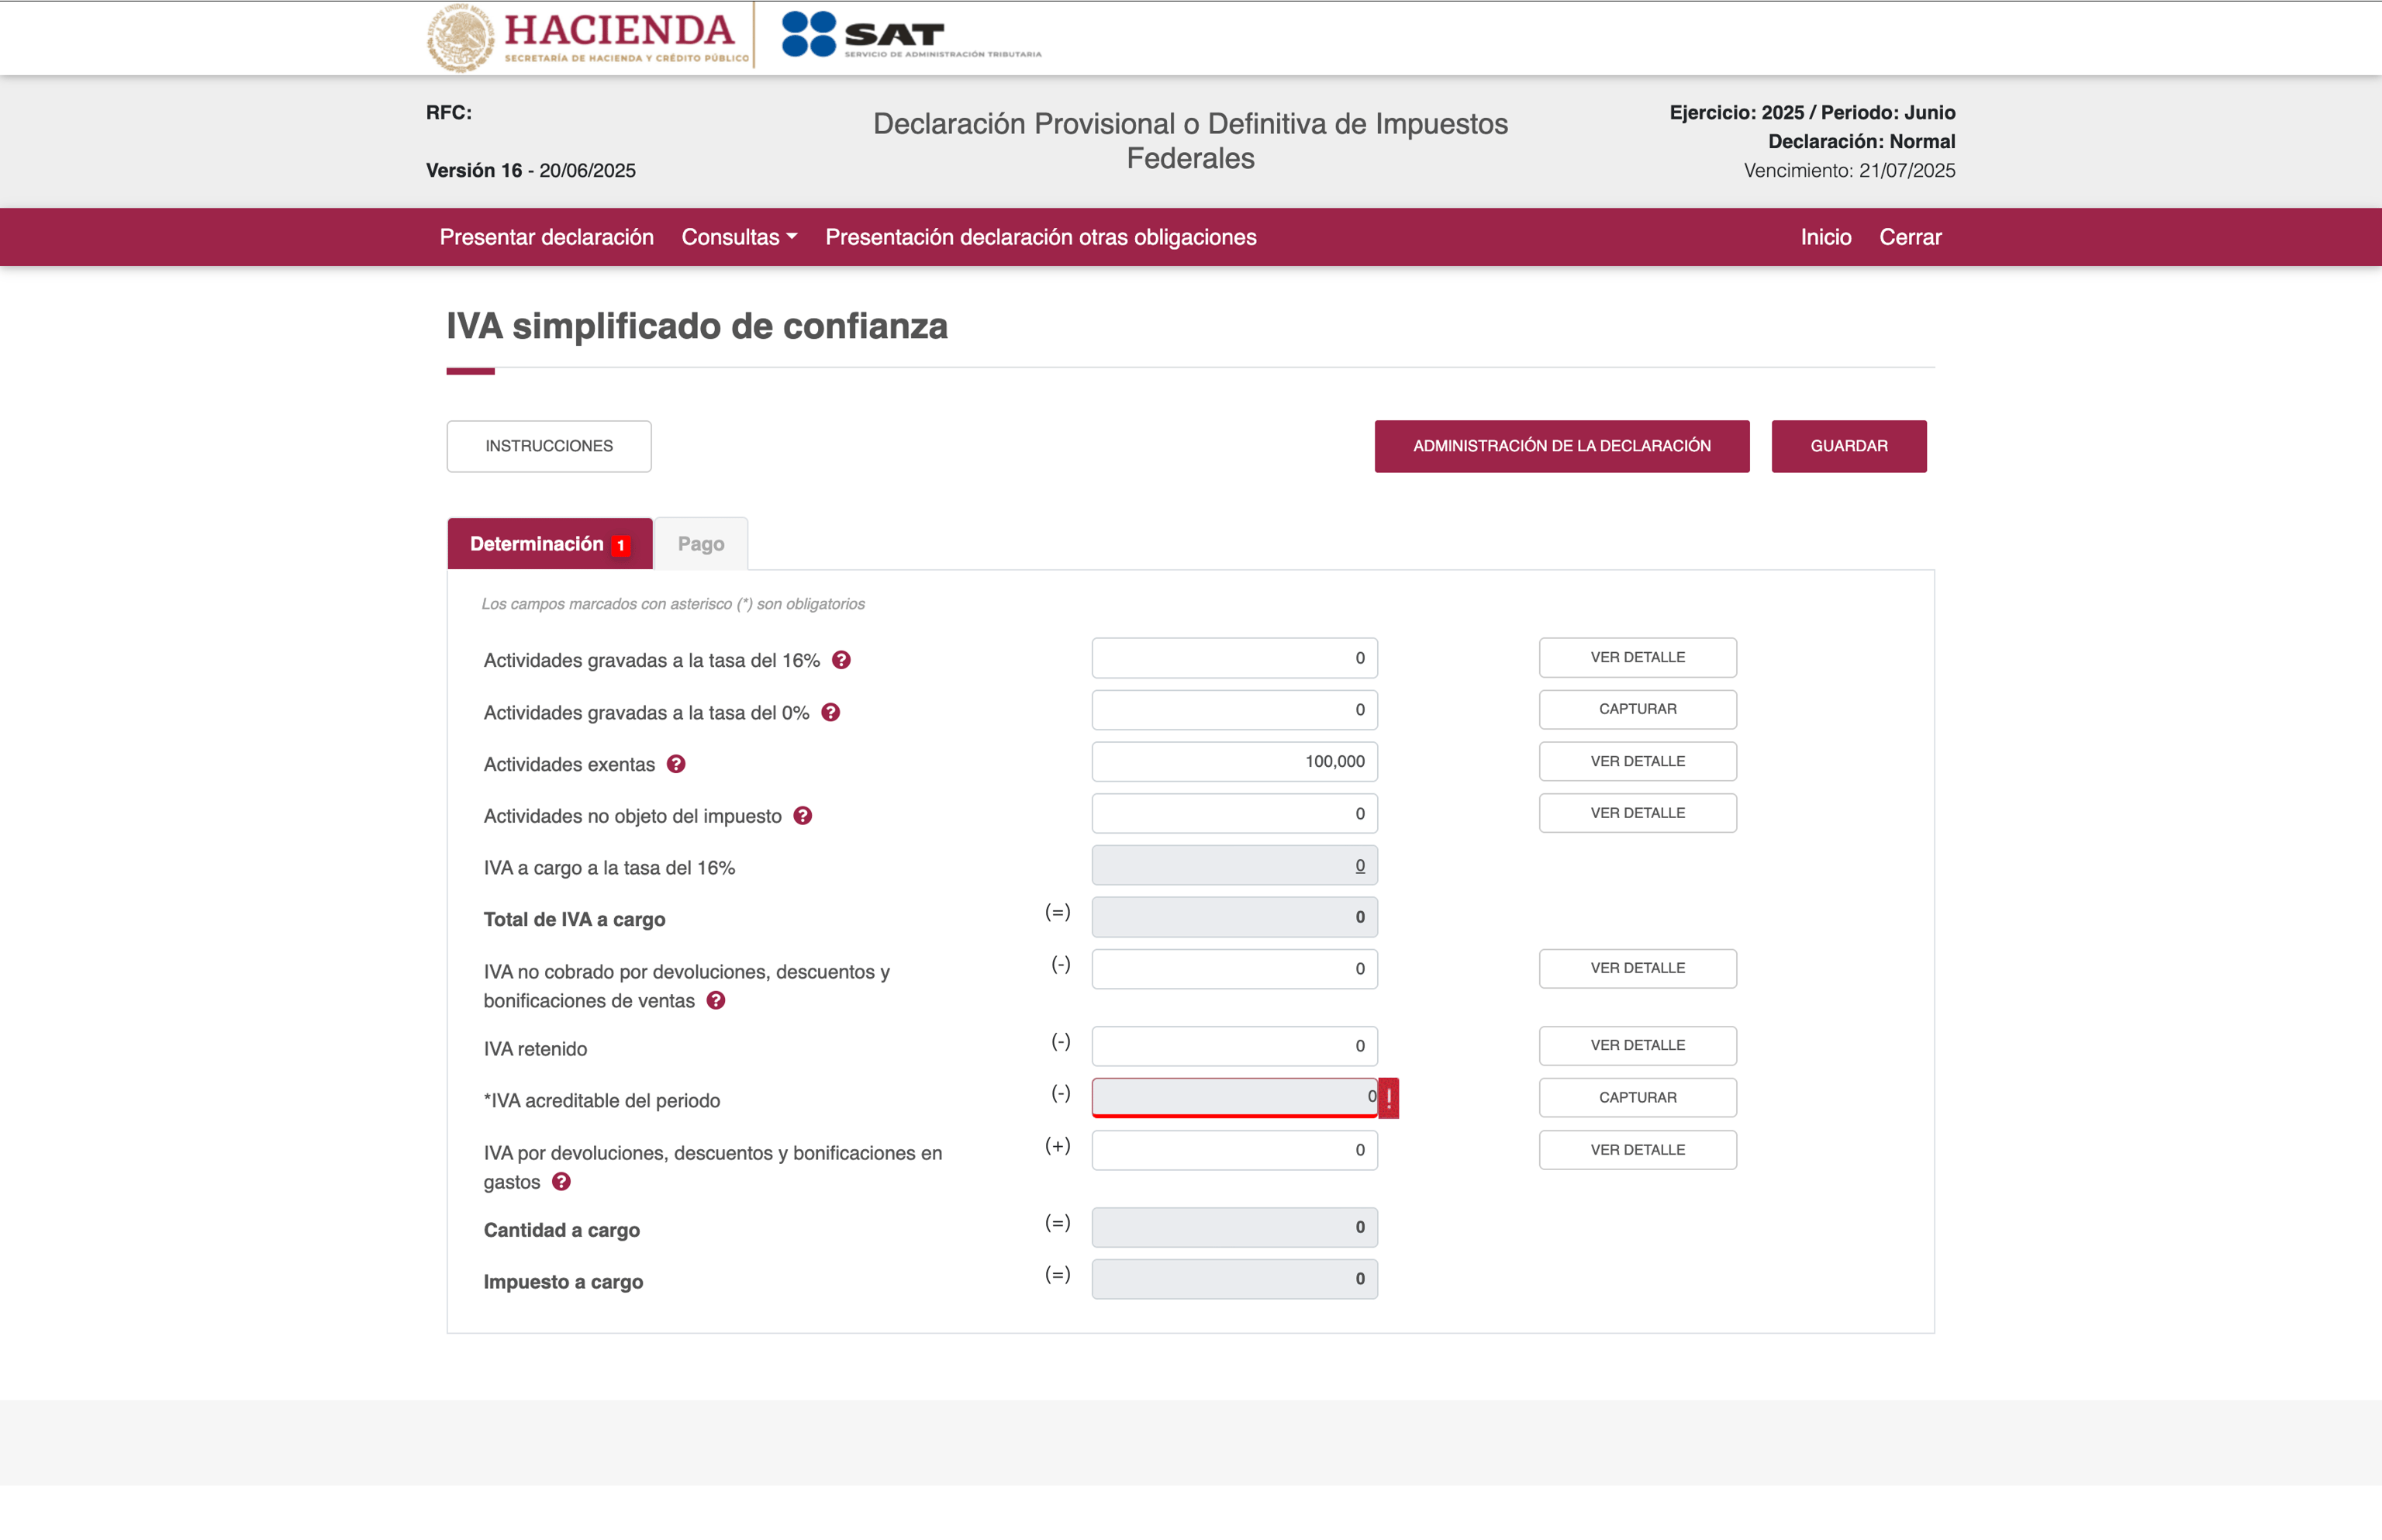Switch to the Pago tab

click(x=700, y=544)
